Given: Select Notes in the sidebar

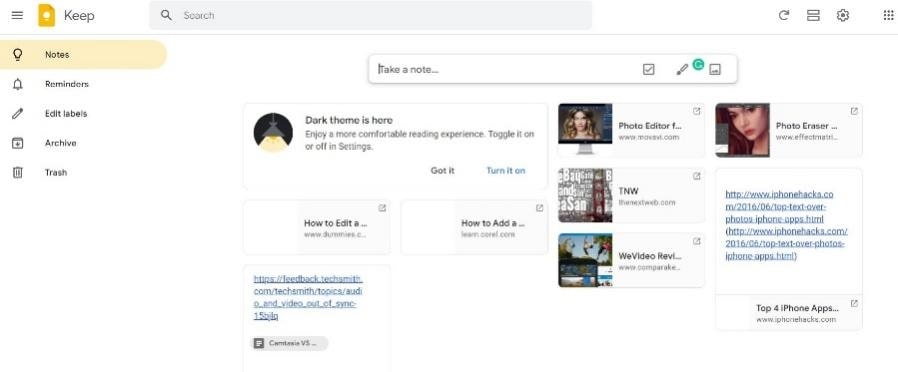Looking at the screenshot, I should 83,54.
